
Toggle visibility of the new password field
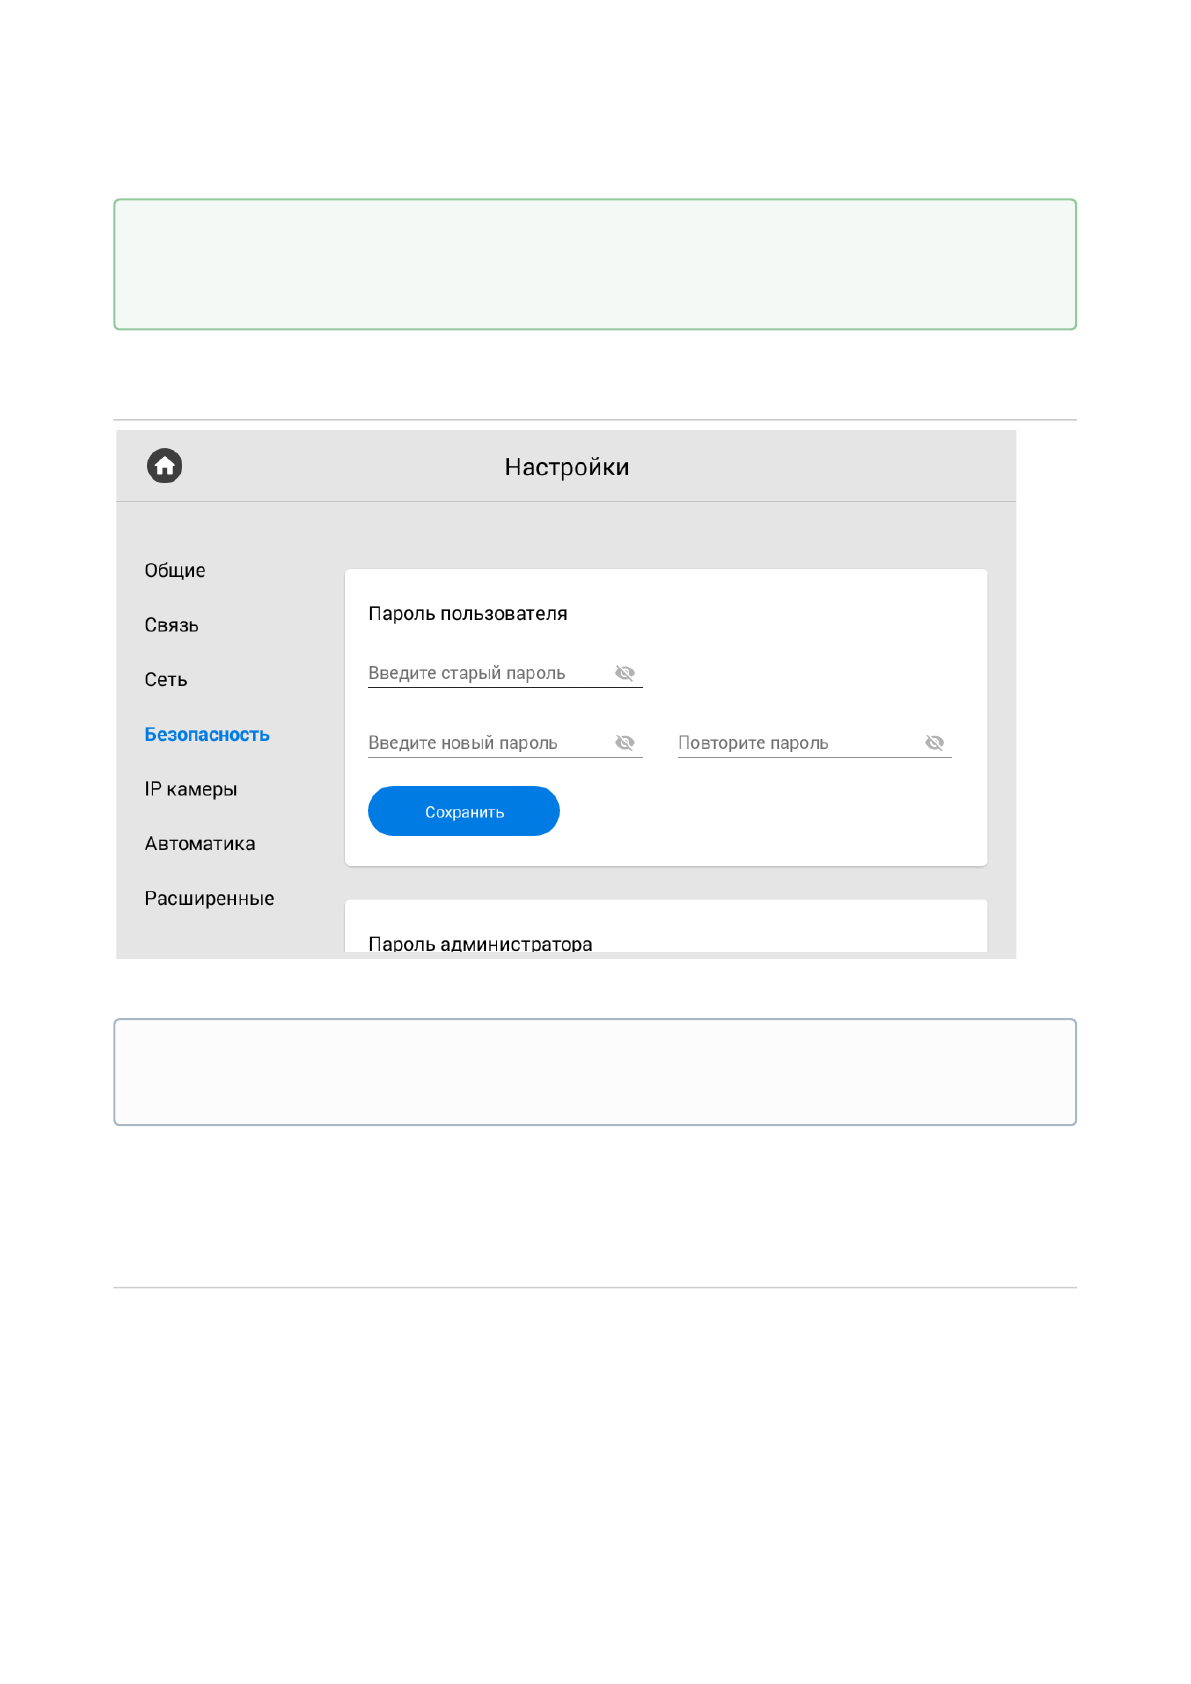click(x=625, y=743)
